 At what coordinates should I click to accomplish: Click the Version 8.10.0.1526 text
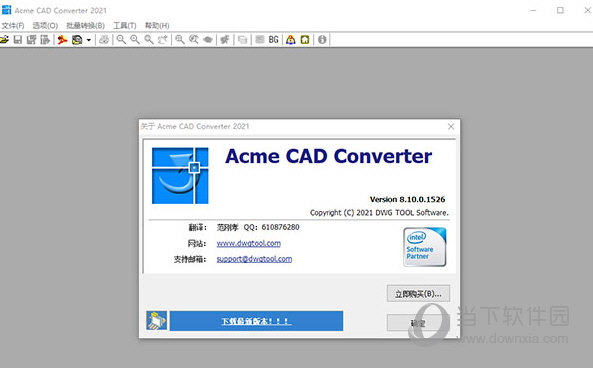point(407,199)
